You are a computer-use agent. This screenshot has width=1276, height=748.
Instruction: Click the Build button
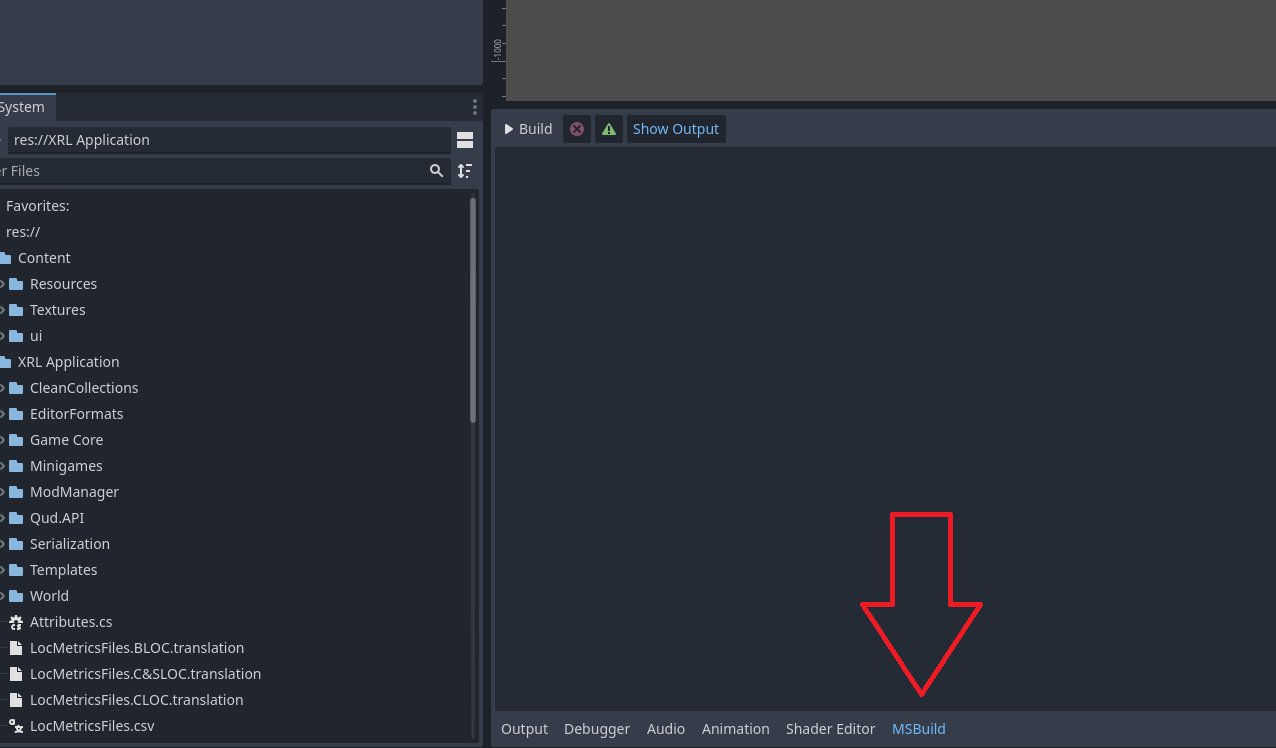point(528,129)
